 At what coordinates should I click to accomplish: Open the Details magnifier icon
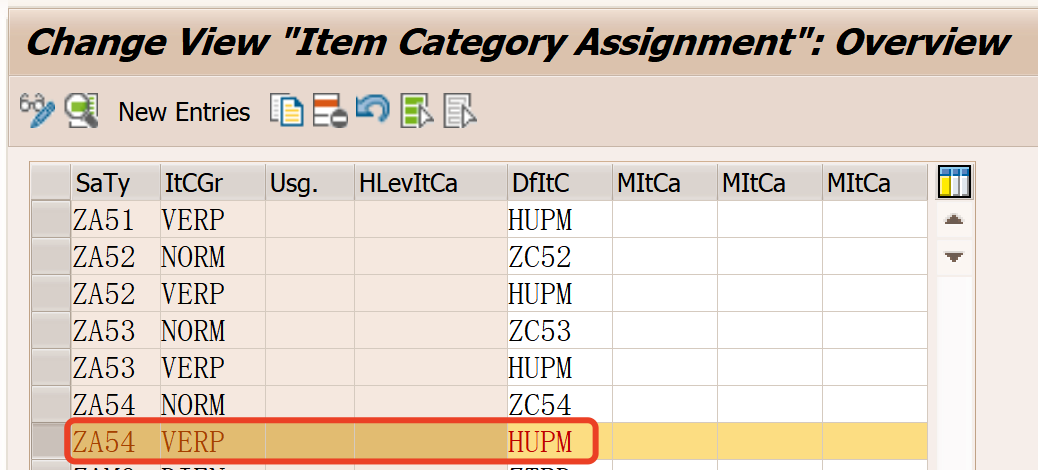pyautogui.click(x=81, y=111)
